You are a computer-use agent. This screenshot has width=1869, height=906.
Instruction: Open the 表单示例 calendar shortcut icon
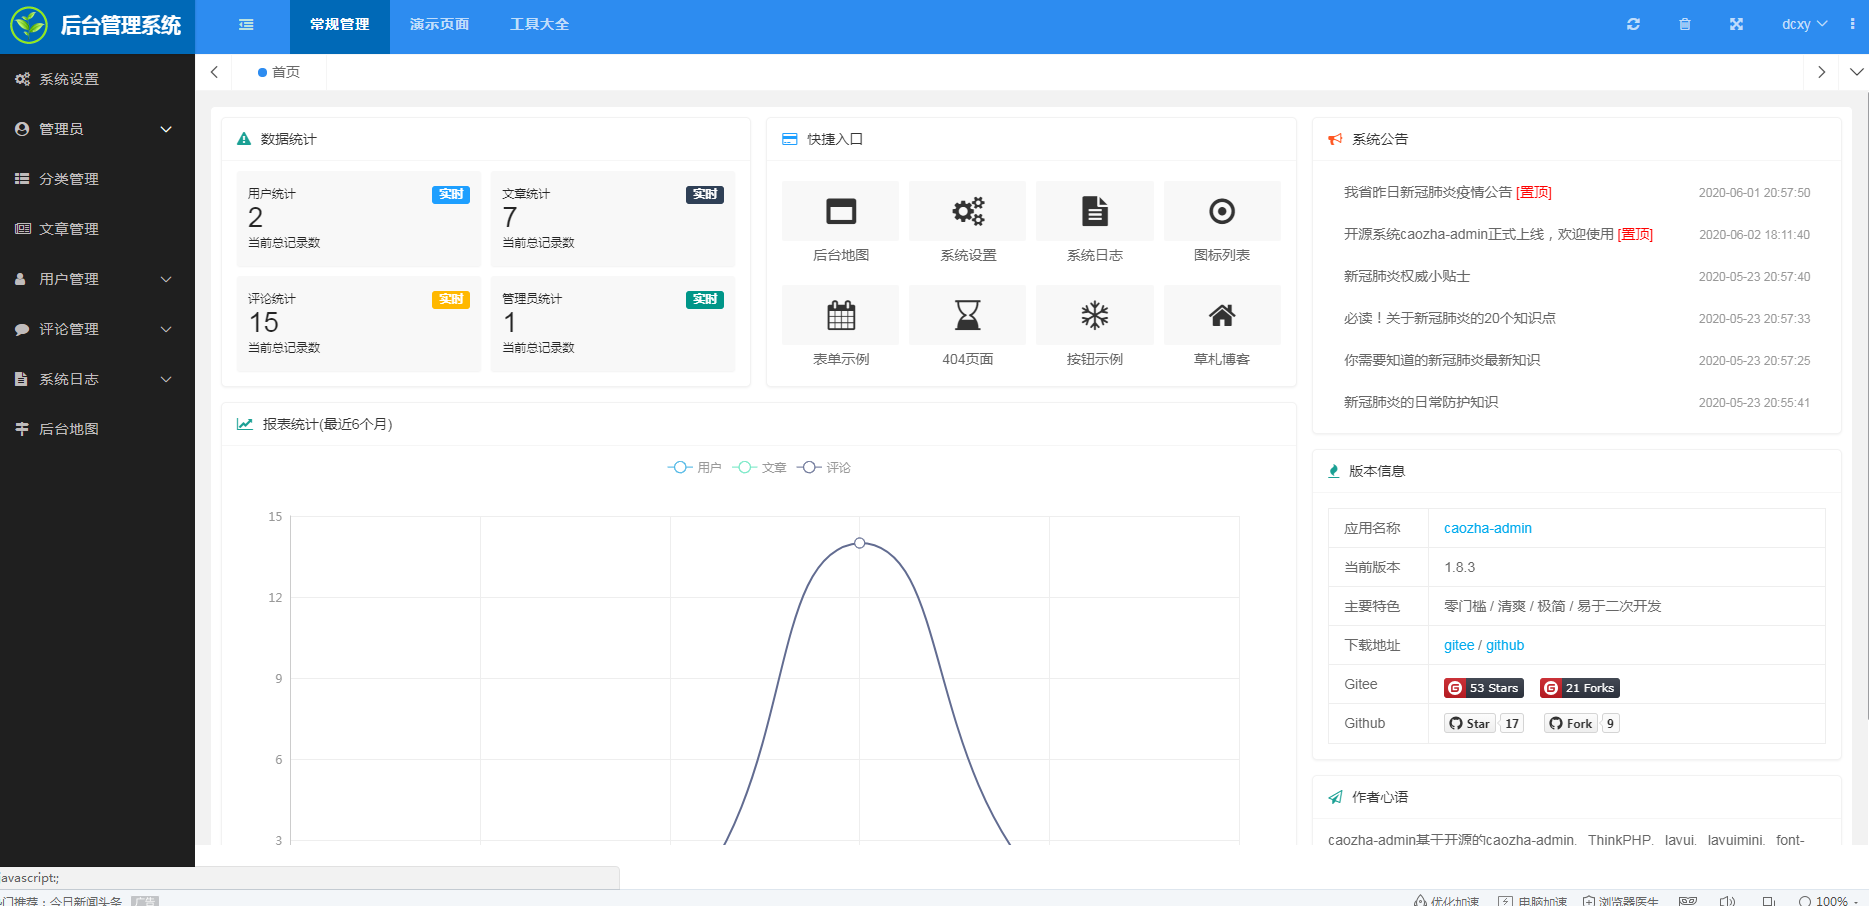point(840,316)
